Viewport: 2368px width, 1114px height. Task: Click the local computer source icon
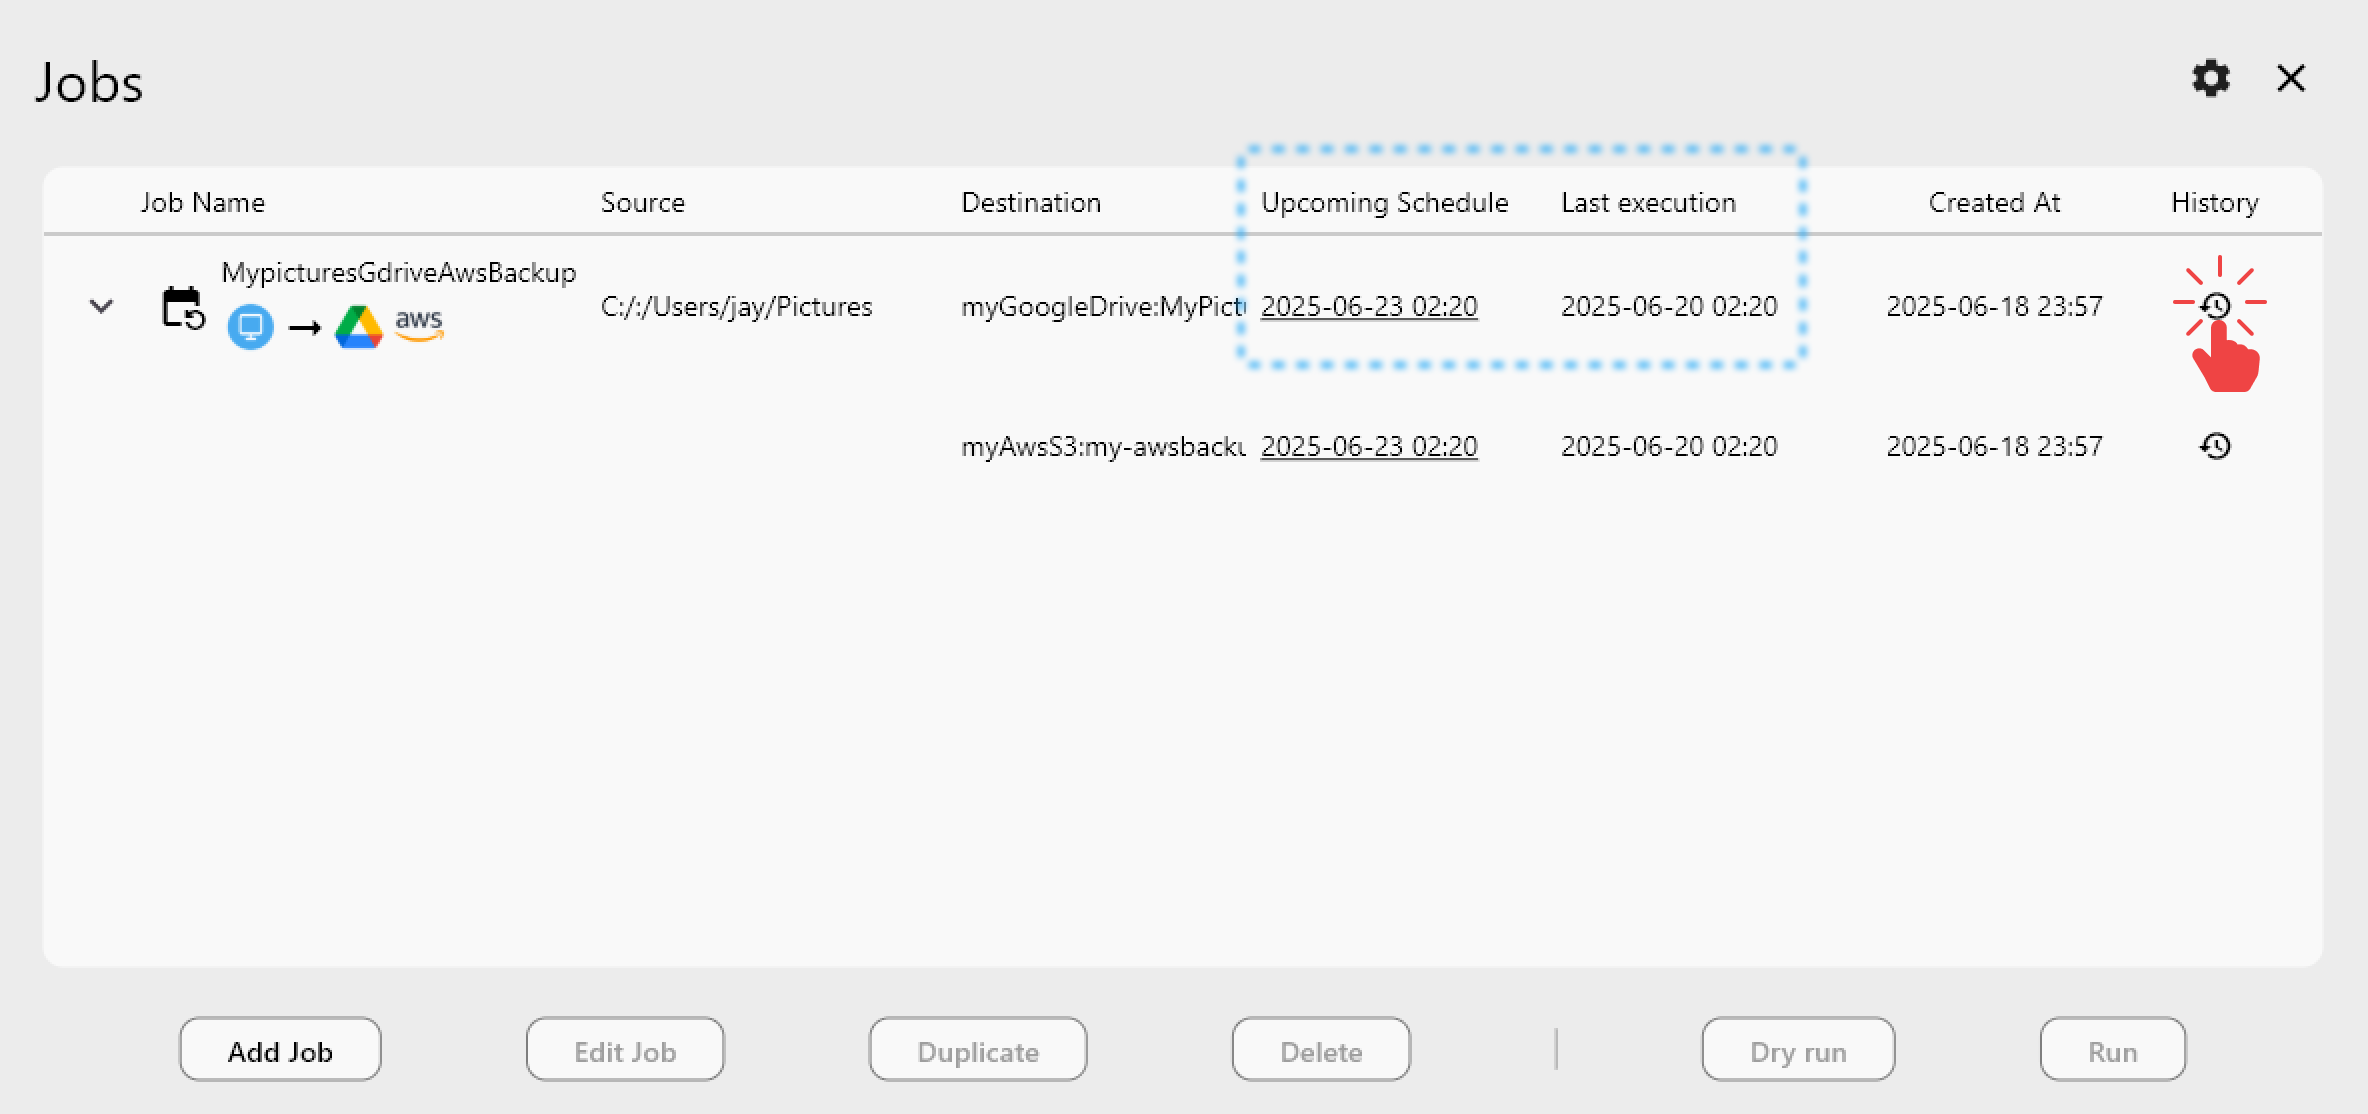tap(250, 326)
